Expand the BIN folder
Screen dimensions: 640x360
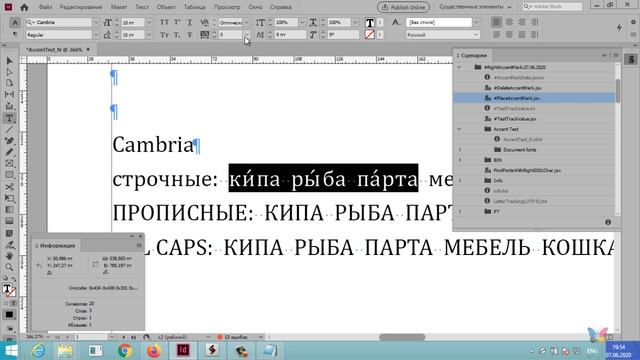point(460,160)
